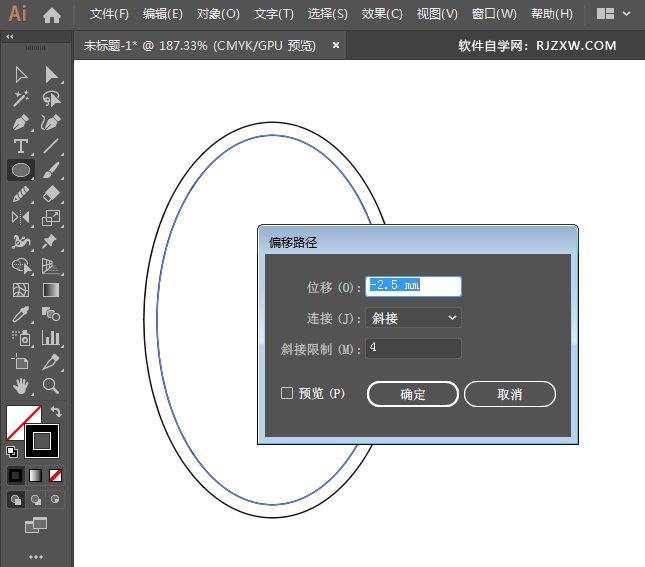The width and height of the screenshot is (645, 567).
Task: Open Edit Toolbar three dots
Action: (36, 557)
